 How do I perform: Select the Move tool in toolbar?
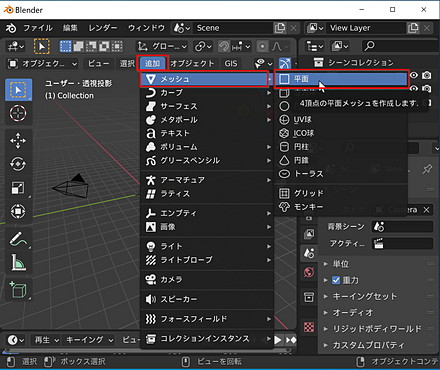point(18,141)
